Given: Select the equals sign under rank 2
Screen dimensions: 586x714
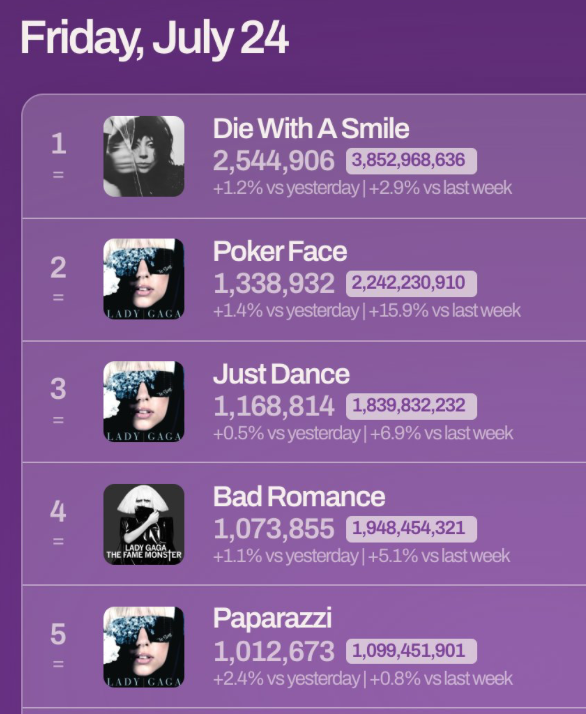Looking at the screenshot, I should [58, 297].
